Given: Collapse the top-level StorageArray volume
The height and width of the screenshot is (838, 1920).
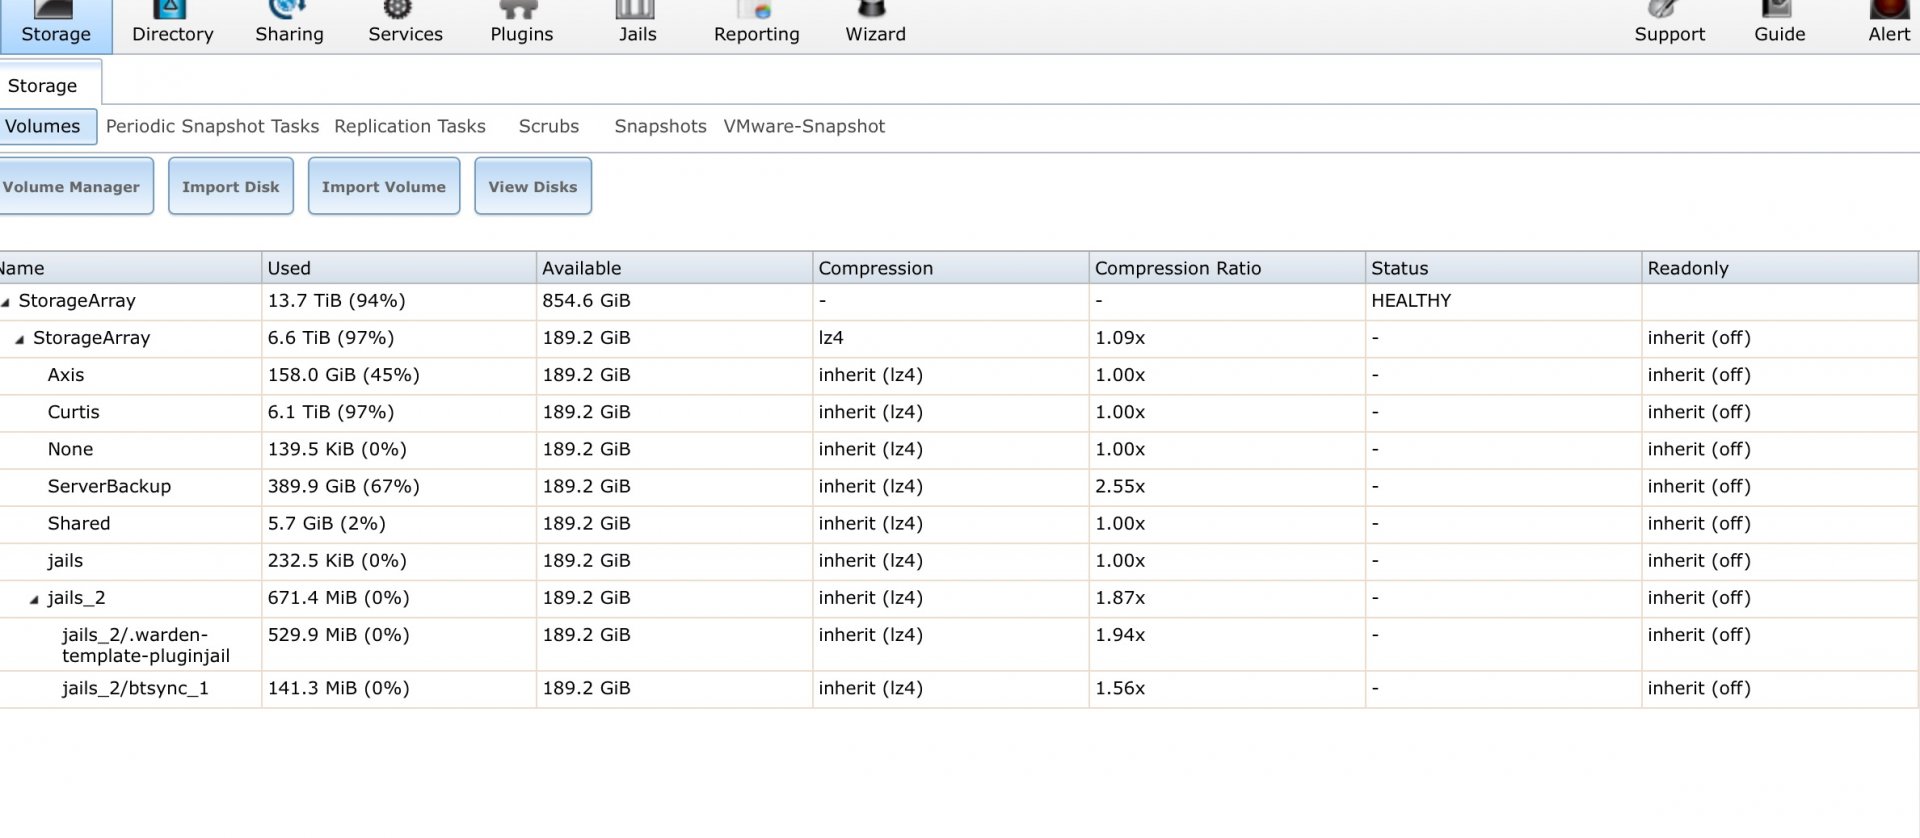Looking at the screenshot, I should [6, 302].
